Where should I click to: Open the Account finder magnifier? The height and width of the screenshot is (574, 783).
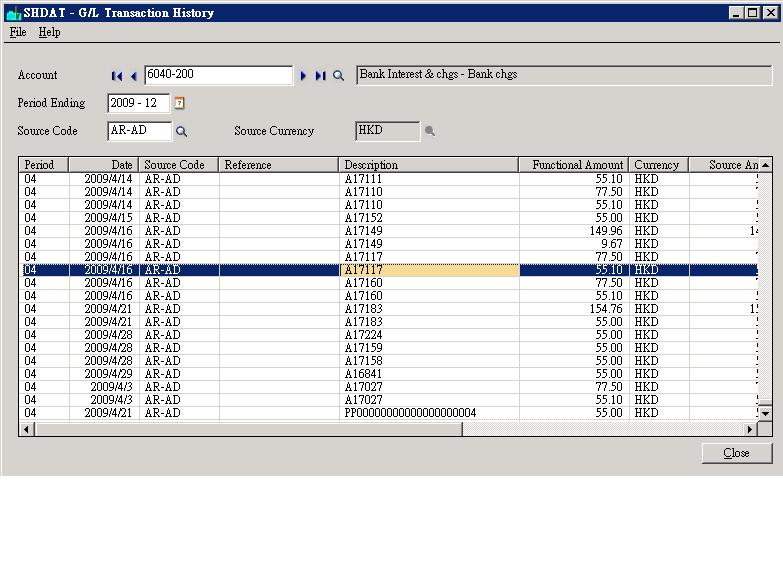tap(339, 76)
